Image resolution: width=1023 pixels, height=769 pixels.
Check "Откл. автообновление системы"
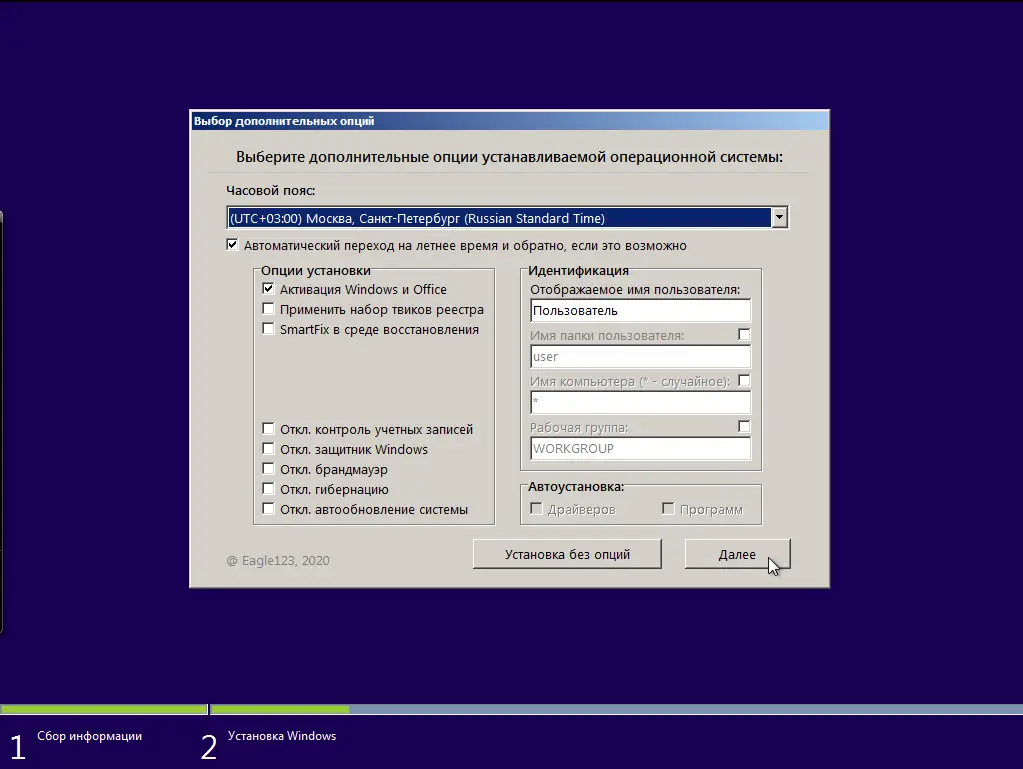(268, 509)
